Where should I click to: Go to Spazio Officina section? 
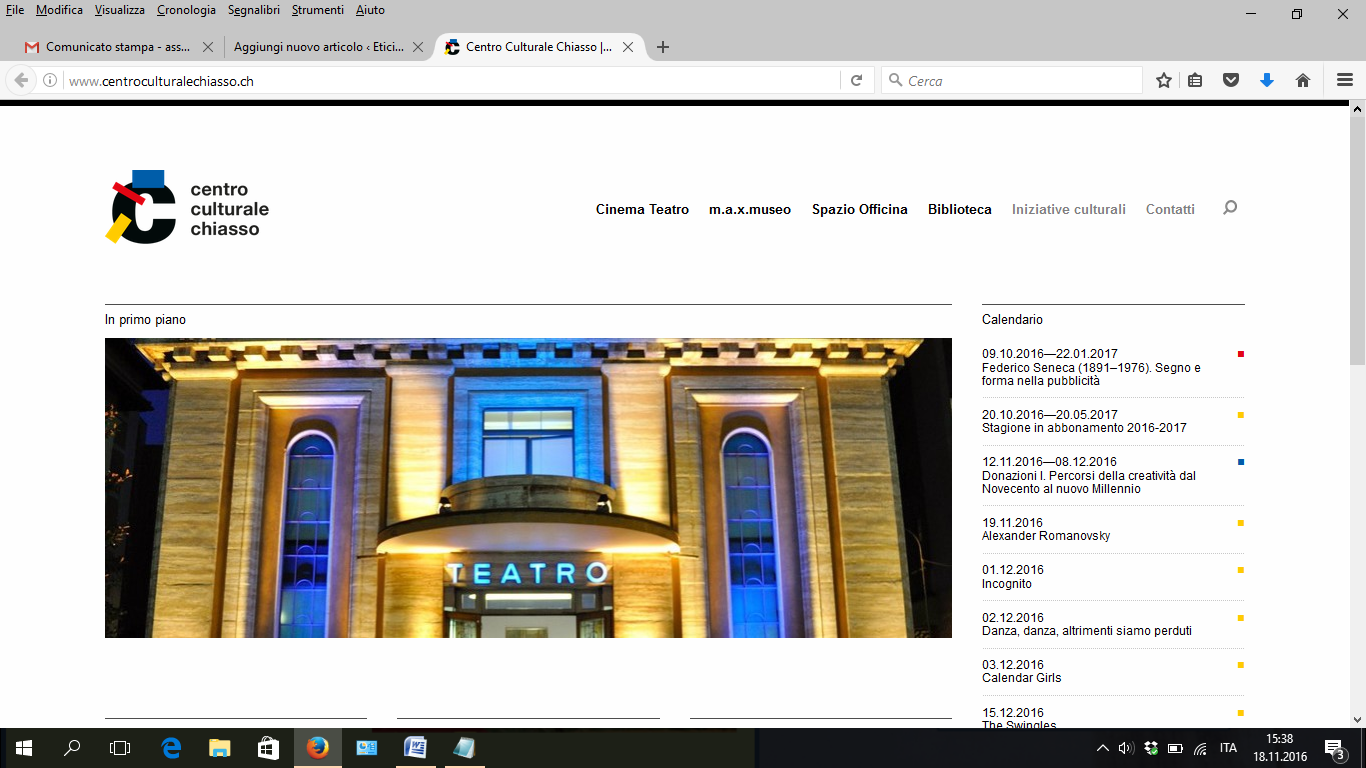coord(860,209)
